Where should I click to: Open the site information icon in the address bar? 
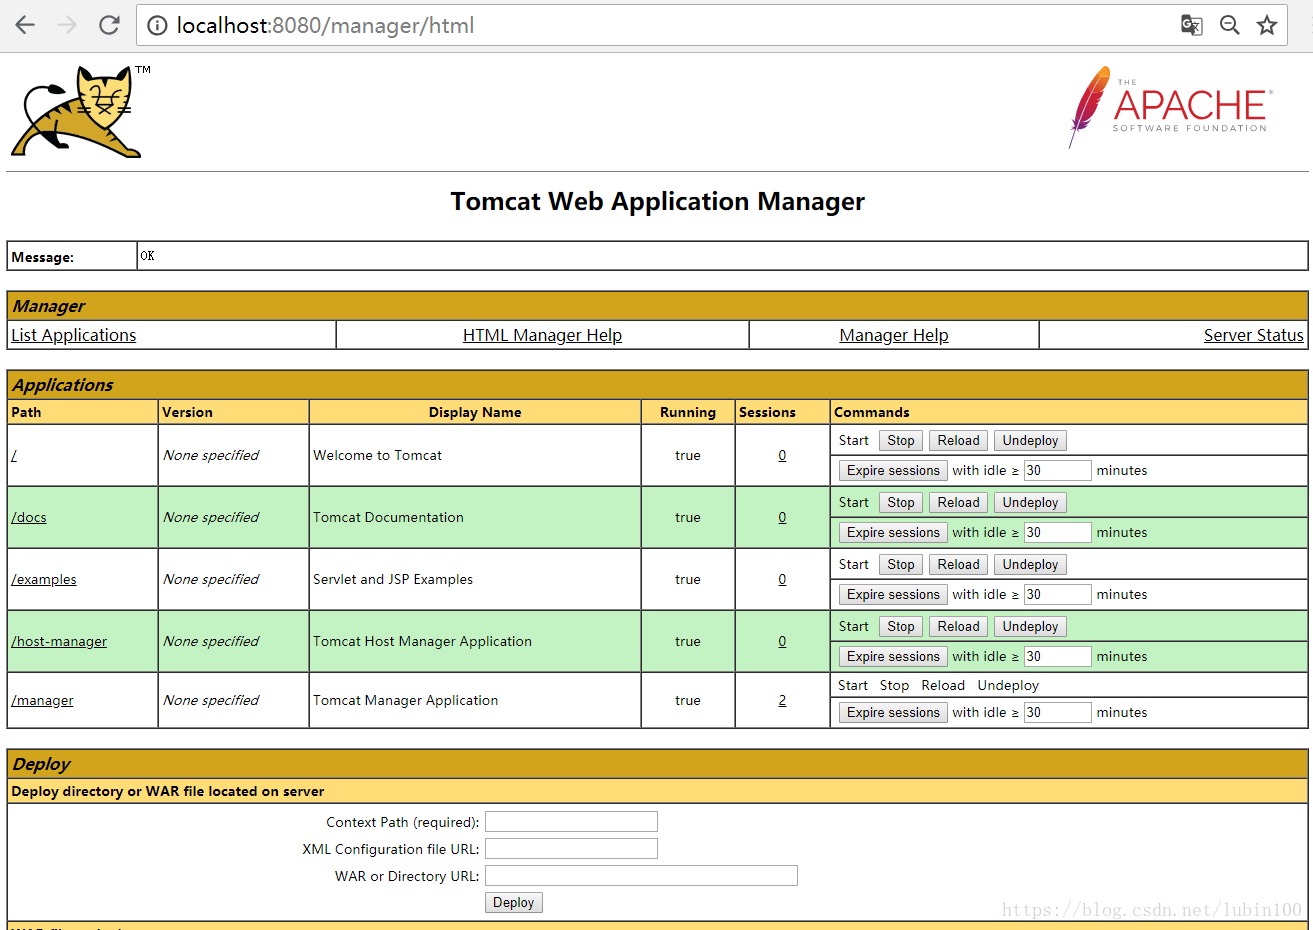tap(157, 25)
